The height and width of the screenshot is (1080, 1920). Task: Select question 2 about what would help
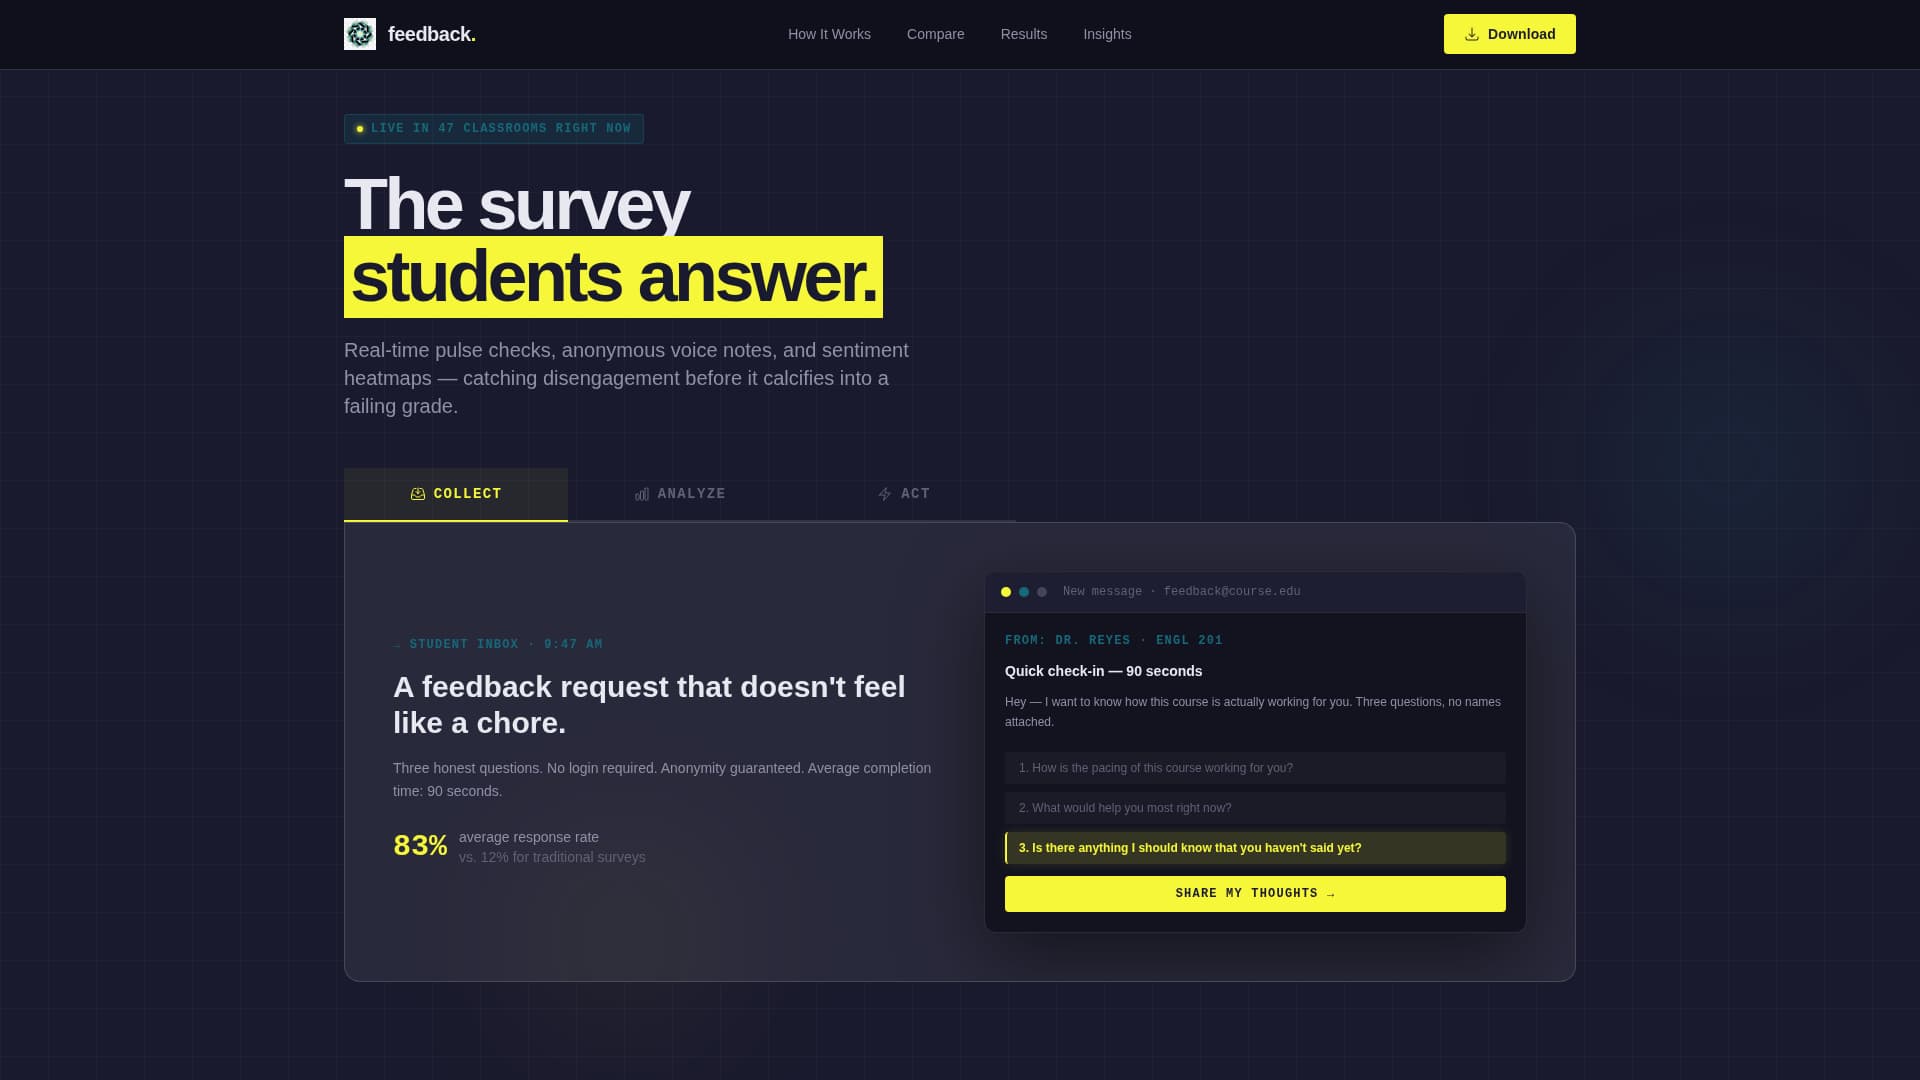(1255, 808)
